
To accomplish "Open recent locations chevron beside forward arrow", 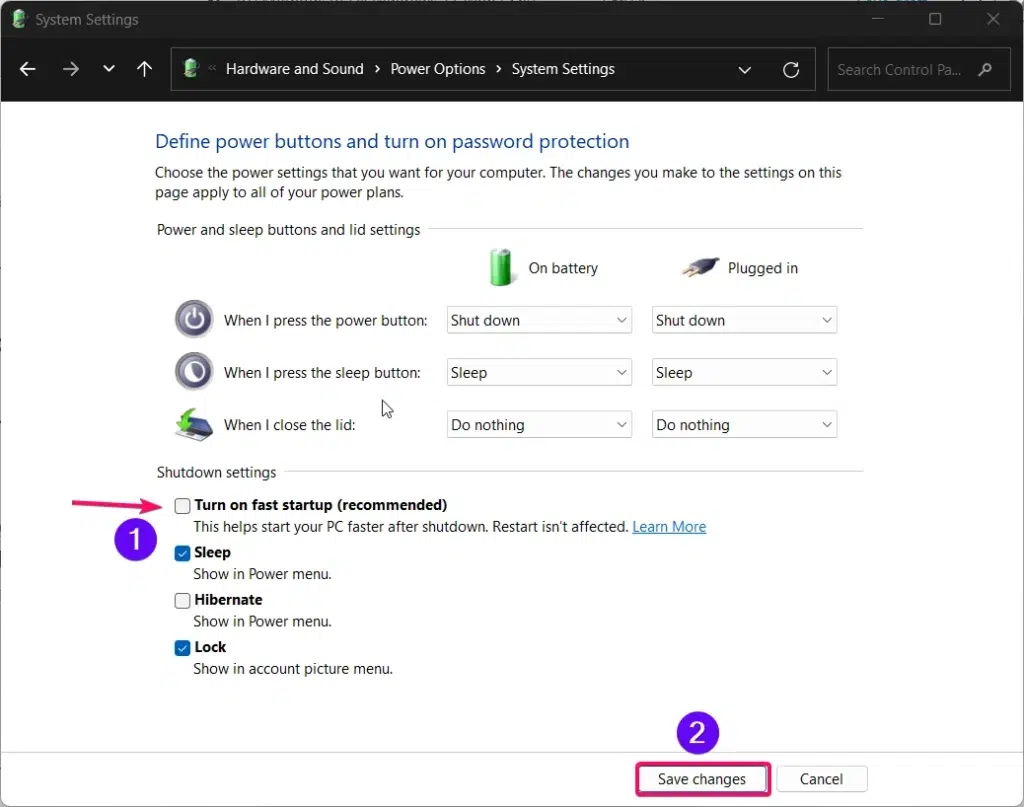I will [x=108, y=69].
